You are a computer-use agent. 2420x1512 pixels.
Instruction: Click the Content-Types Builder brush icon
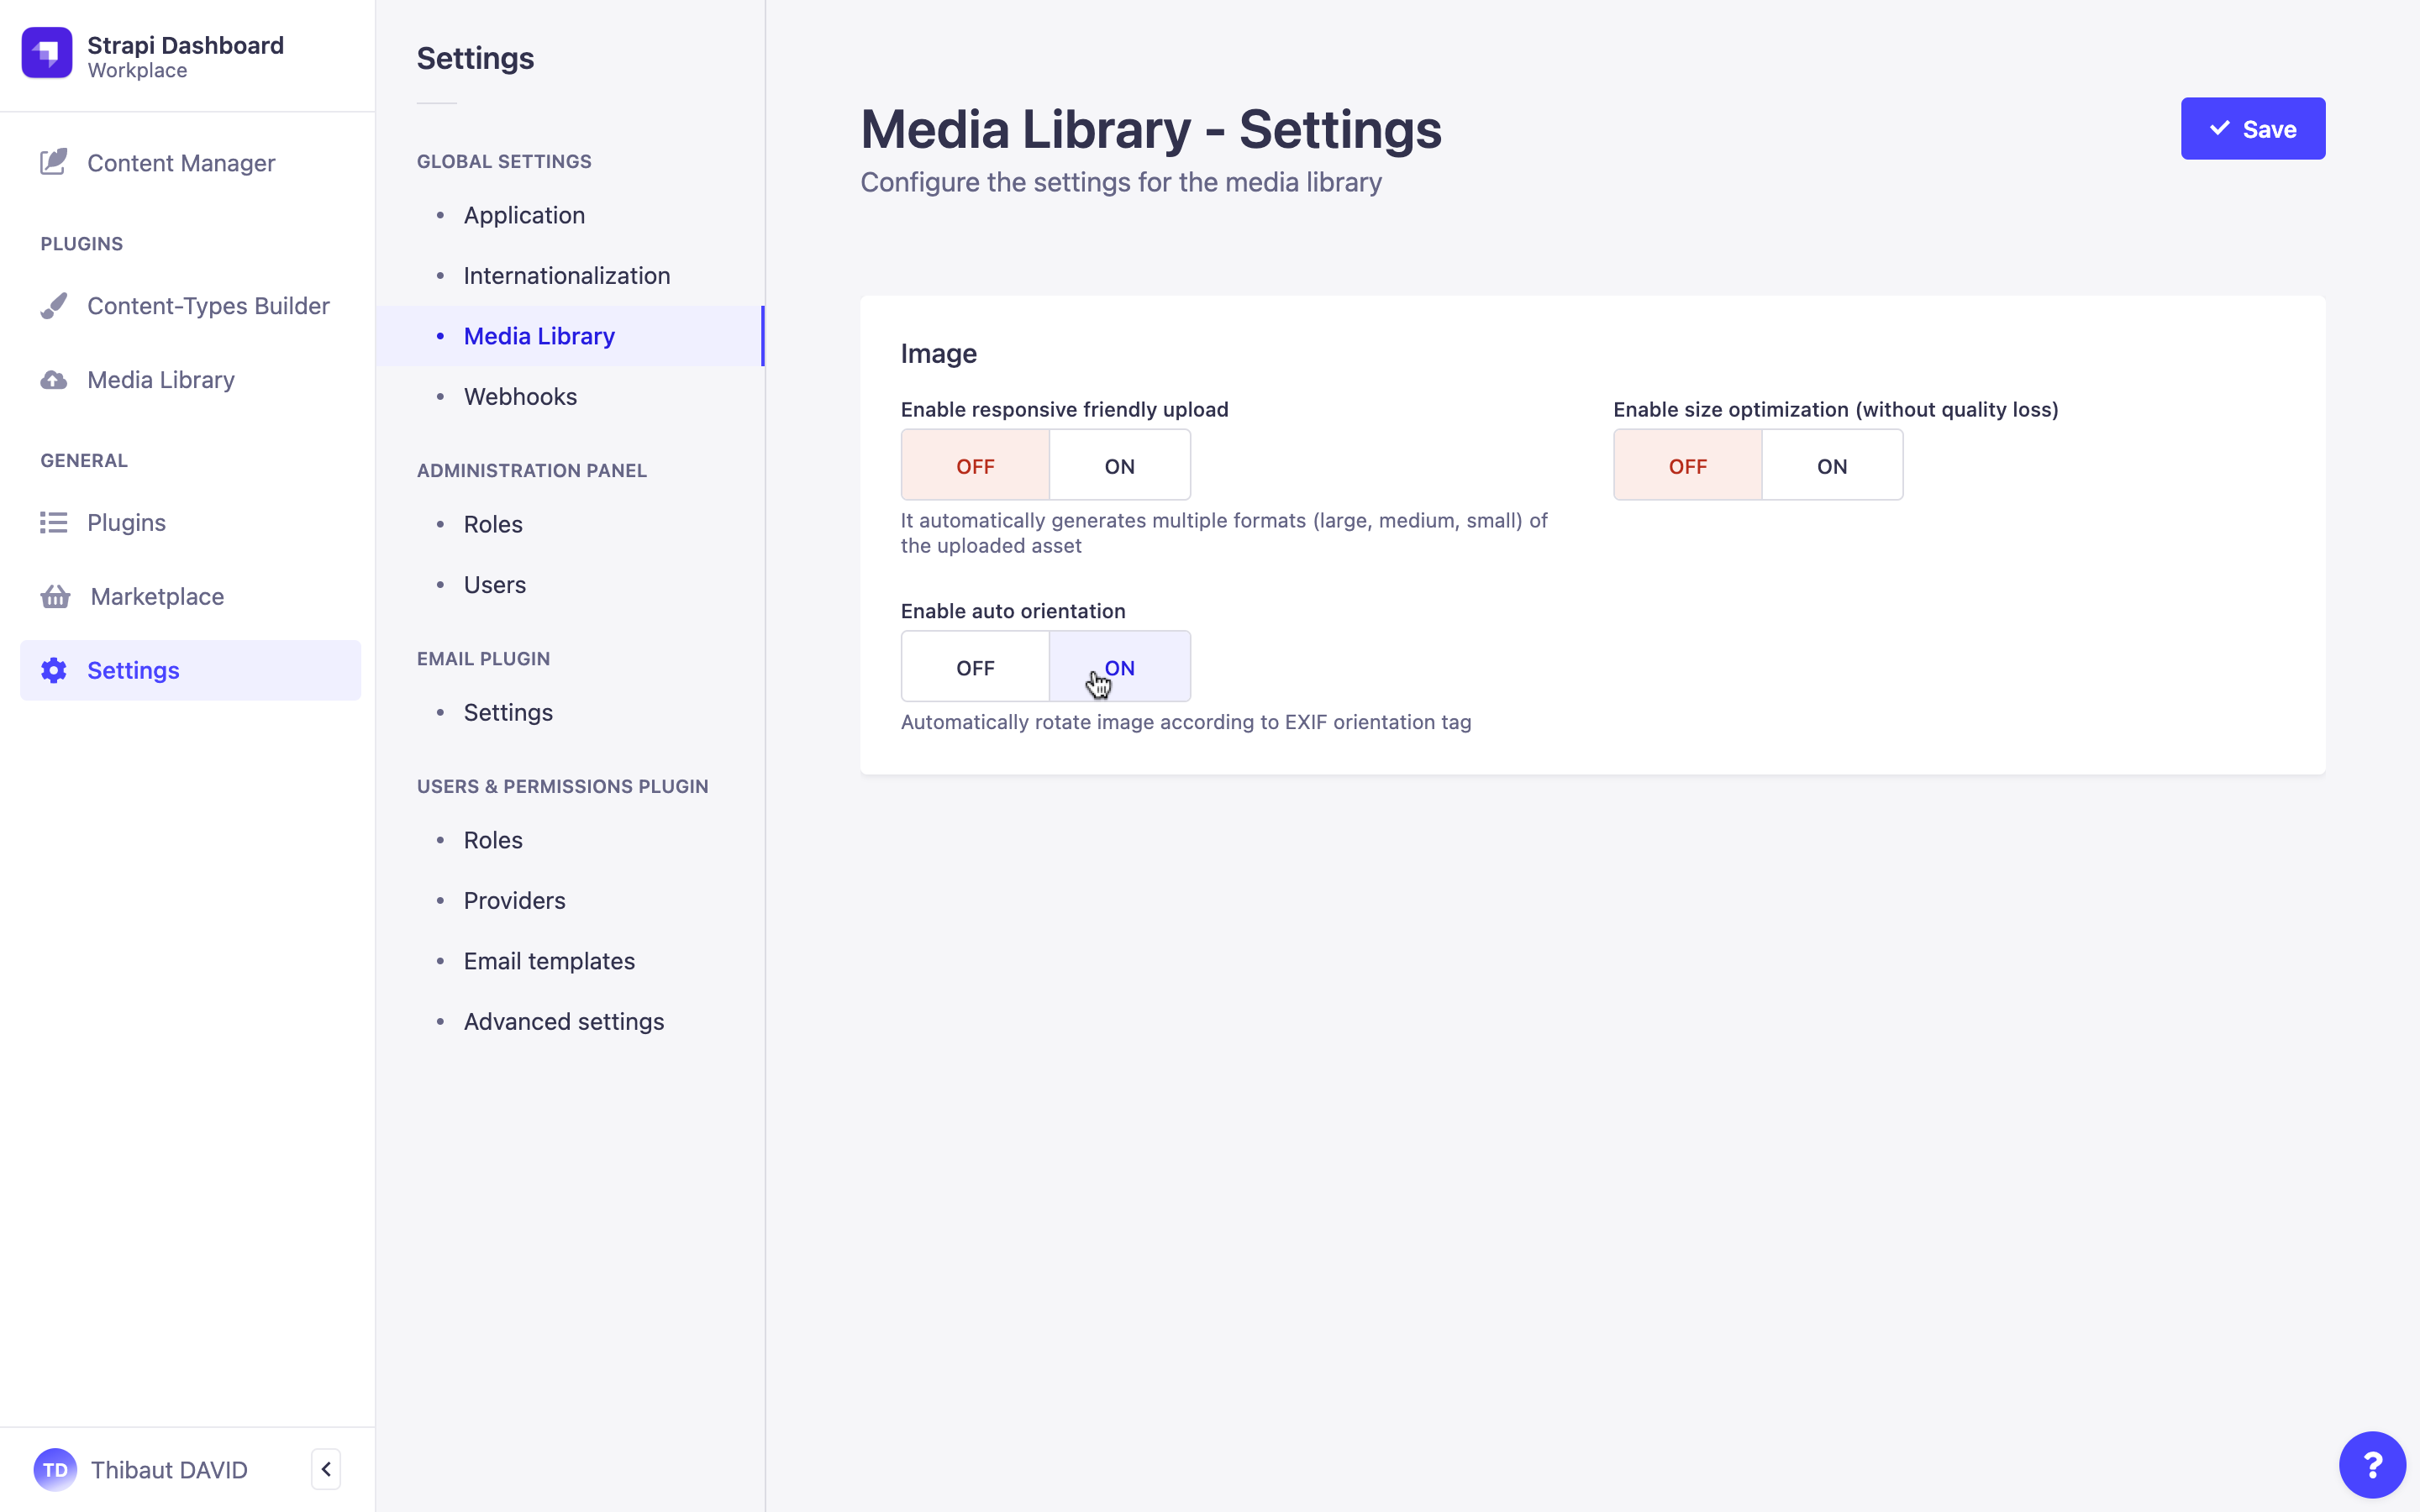54,305
